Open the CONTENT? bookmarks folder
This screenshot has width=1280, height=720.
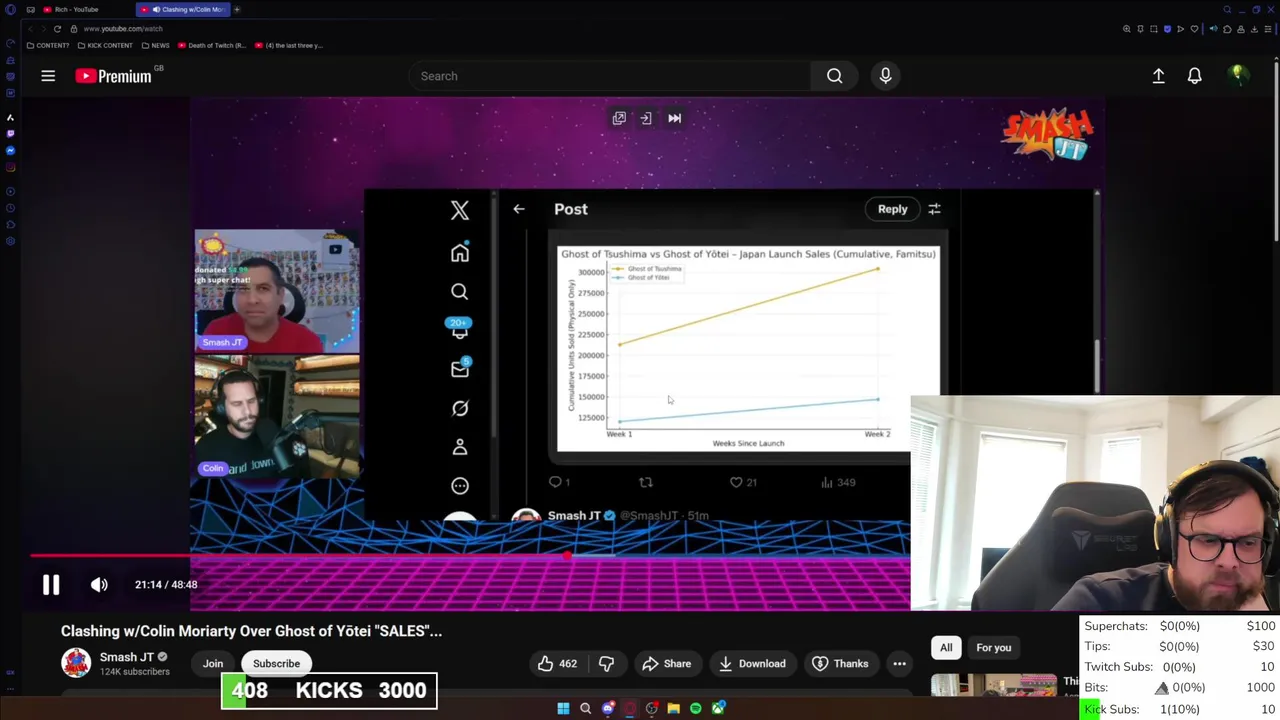point(48,45)
